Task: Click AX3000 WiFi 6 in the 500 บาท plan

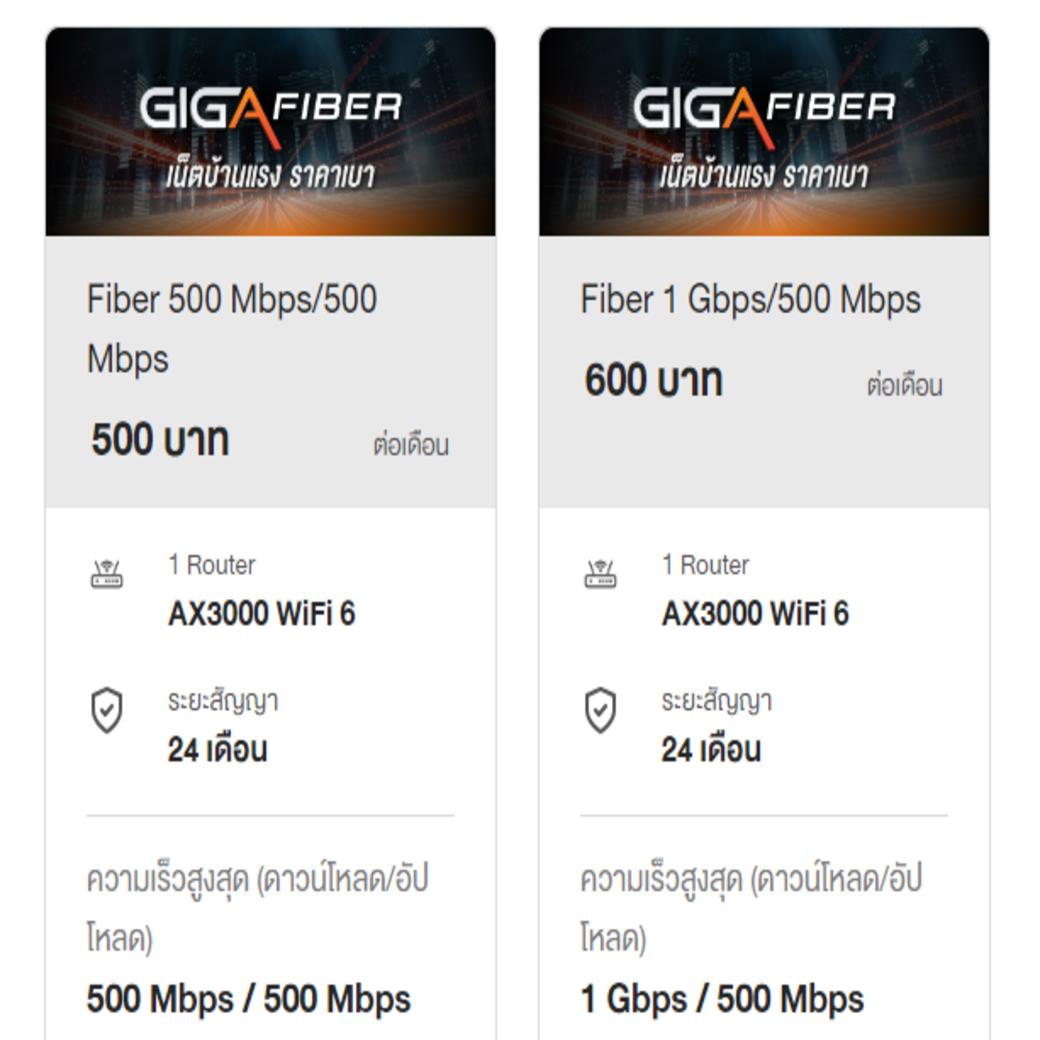Action: (x=261, y=613)
